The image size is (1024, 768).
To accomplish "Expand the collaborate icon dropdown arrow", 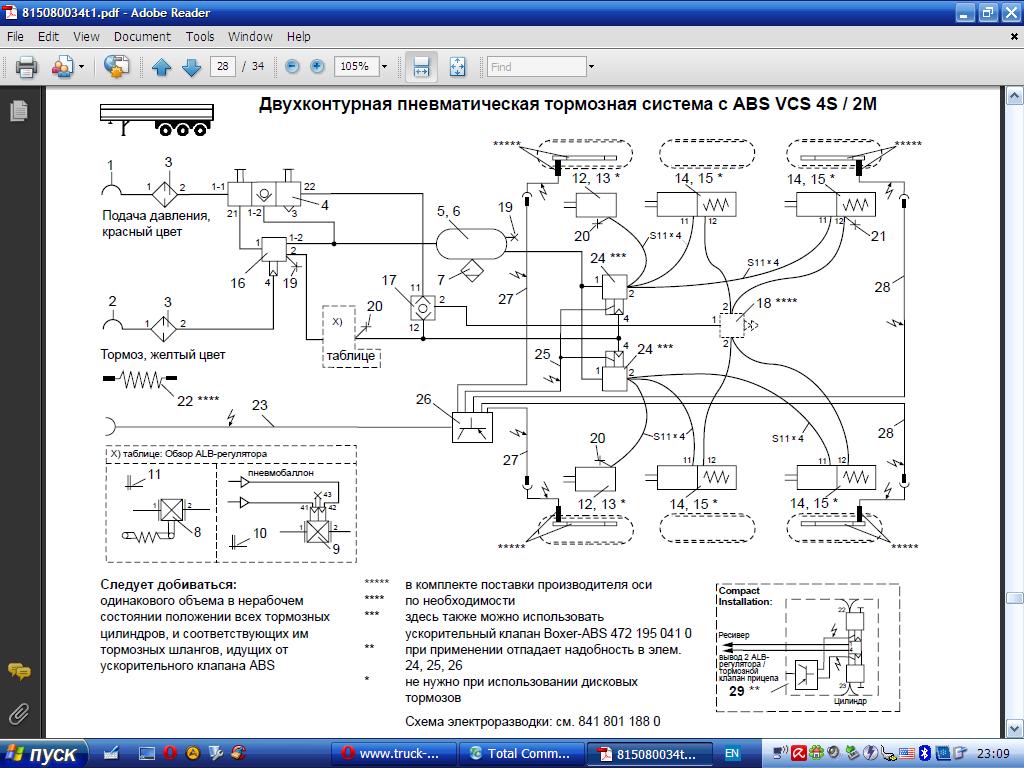I will [82, 67].
